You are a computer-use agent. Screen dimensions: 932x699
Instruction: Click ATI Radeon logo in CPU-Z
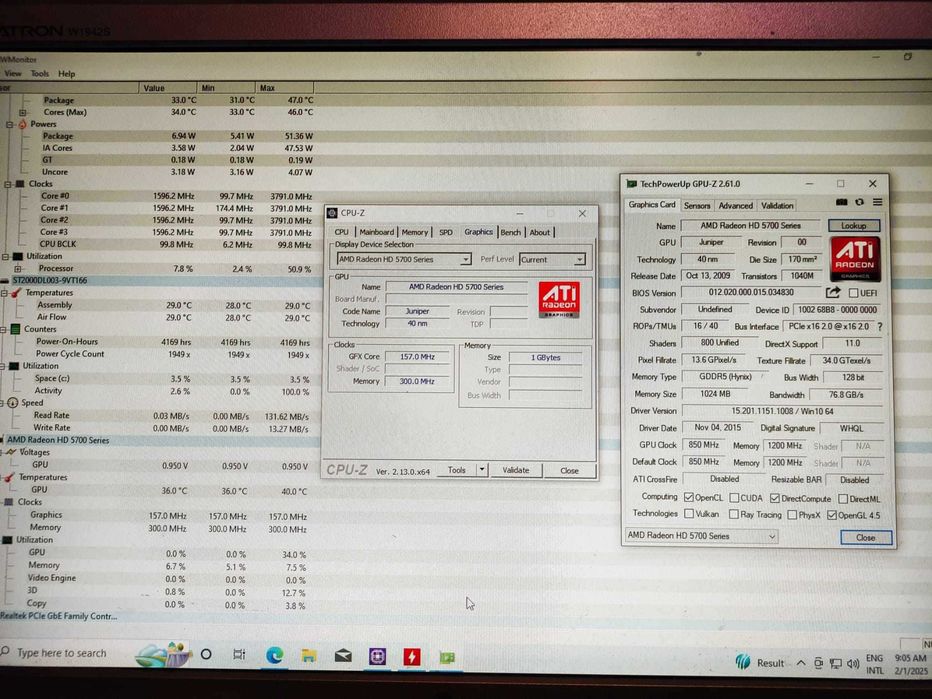click(x=559, y=299)
